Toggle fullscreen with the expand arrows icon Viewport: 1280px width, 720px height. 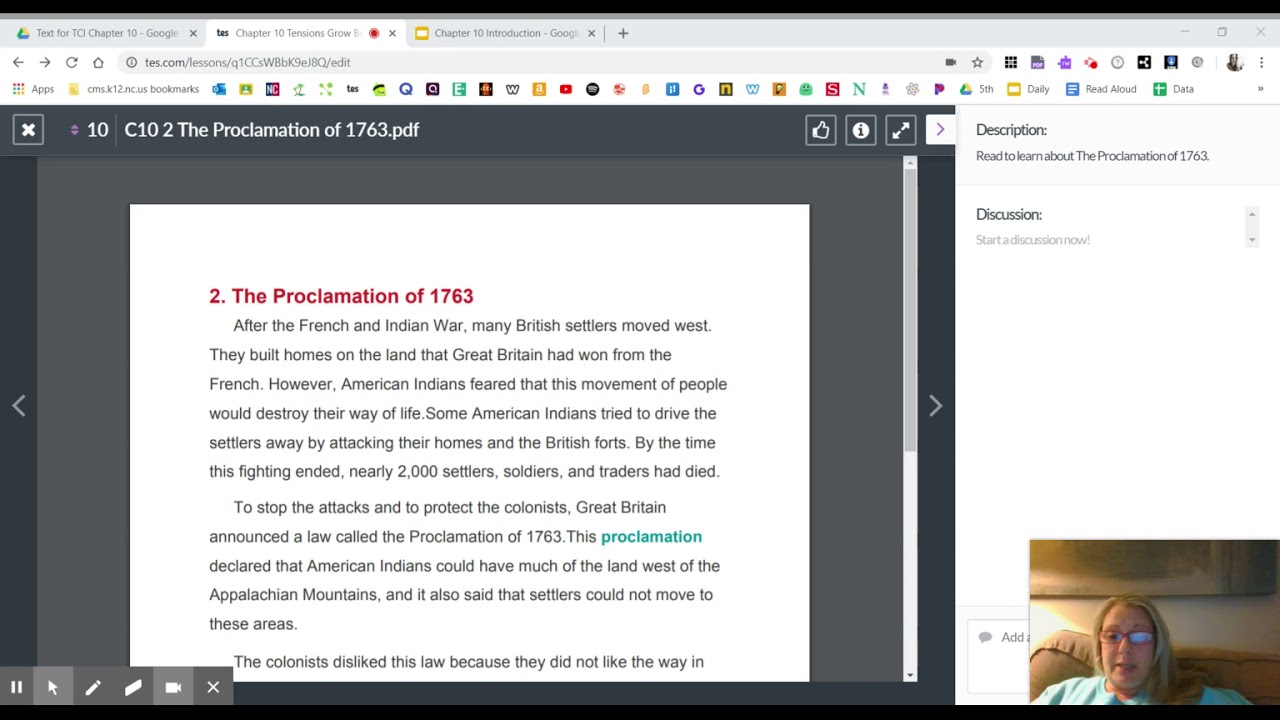pos(901,130)
